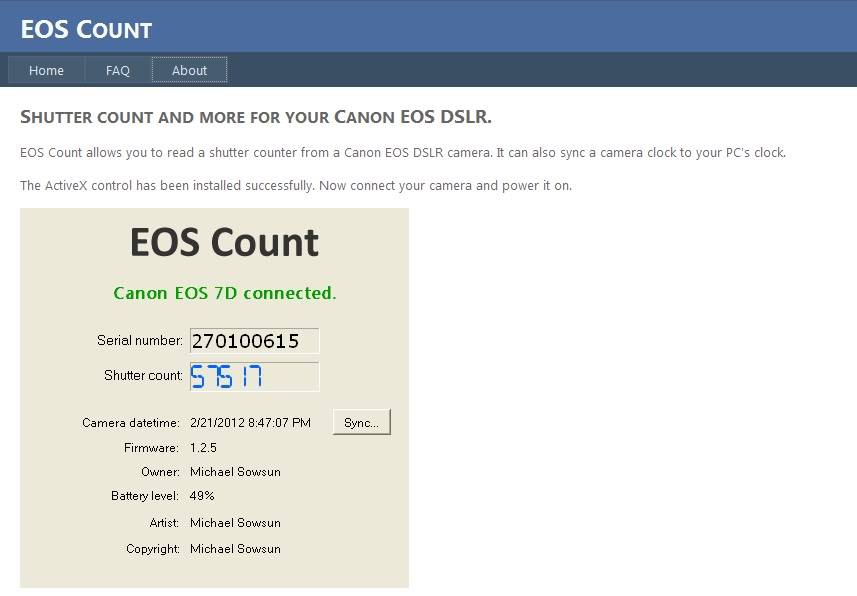
Task: Click the large EOS Count panel title
Action: coord(224,242)
